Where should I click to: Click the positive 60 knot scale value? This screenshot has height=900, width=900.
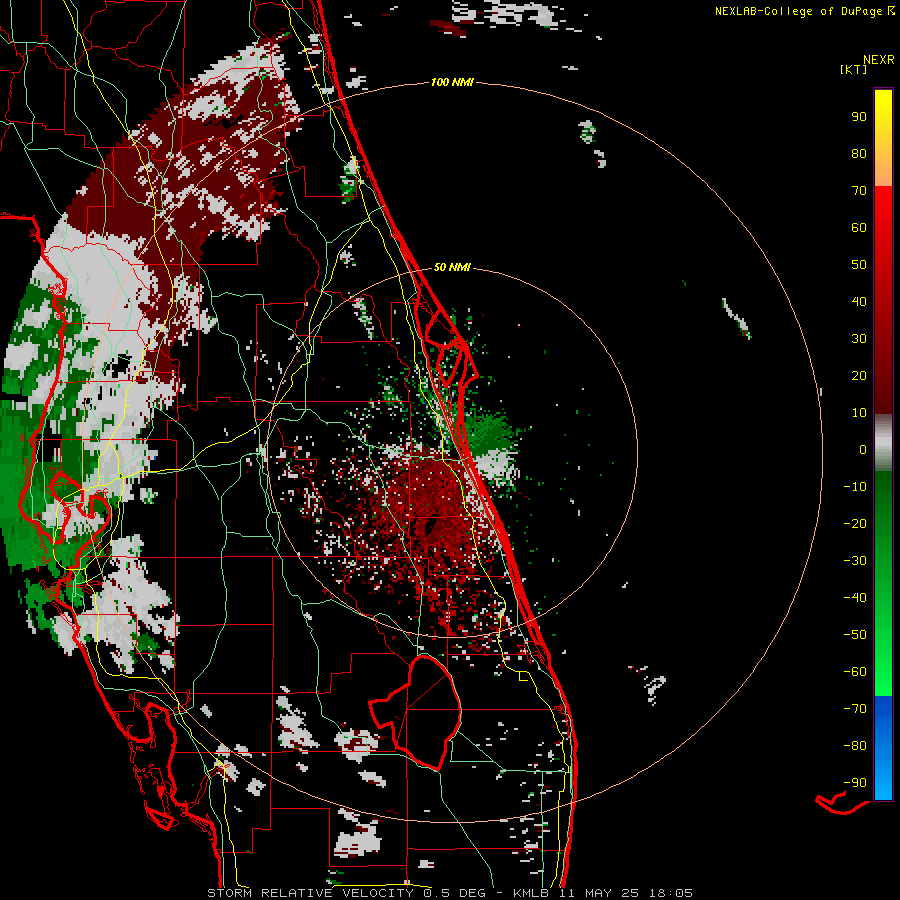tap(859, 227)
